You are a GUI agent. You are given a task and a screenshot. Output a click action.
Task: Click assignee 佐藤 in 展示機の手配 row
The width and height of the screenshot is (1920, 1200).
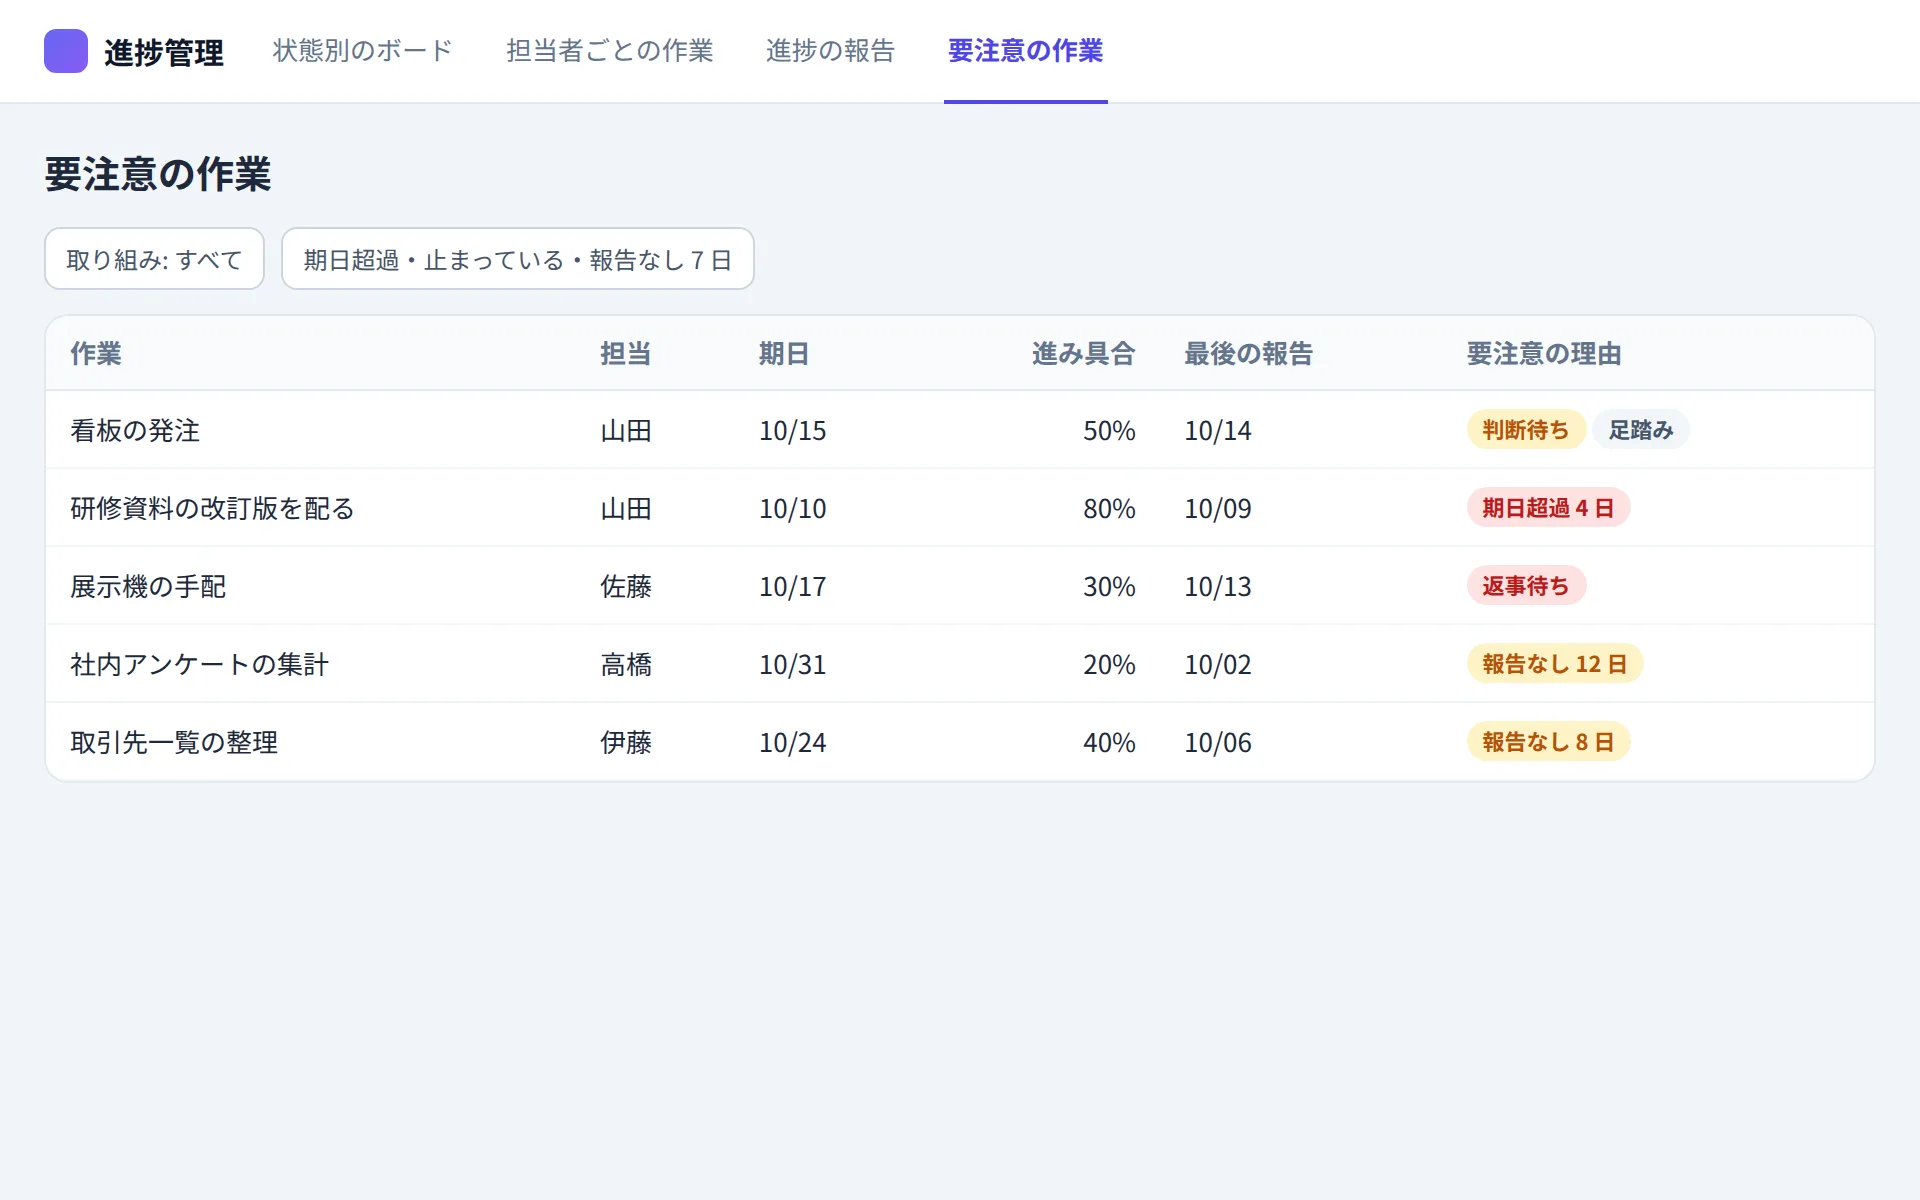point(626,587)
